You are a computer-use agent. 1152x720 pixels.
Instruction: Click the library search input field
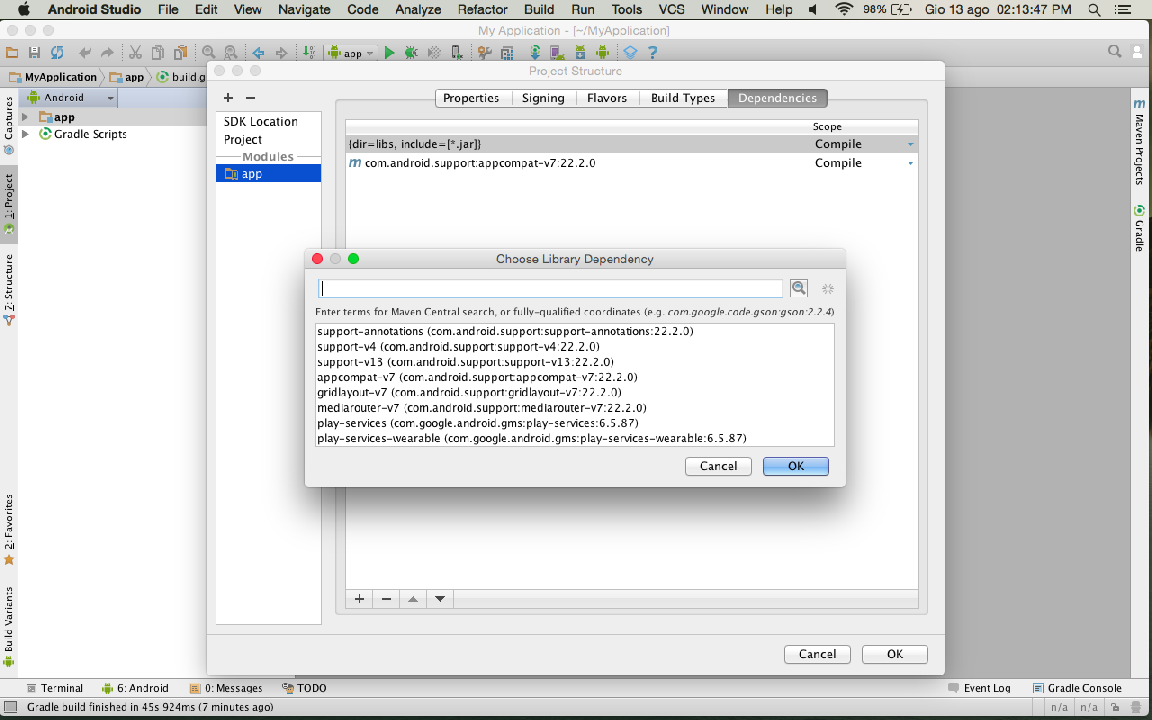(550, 288)
